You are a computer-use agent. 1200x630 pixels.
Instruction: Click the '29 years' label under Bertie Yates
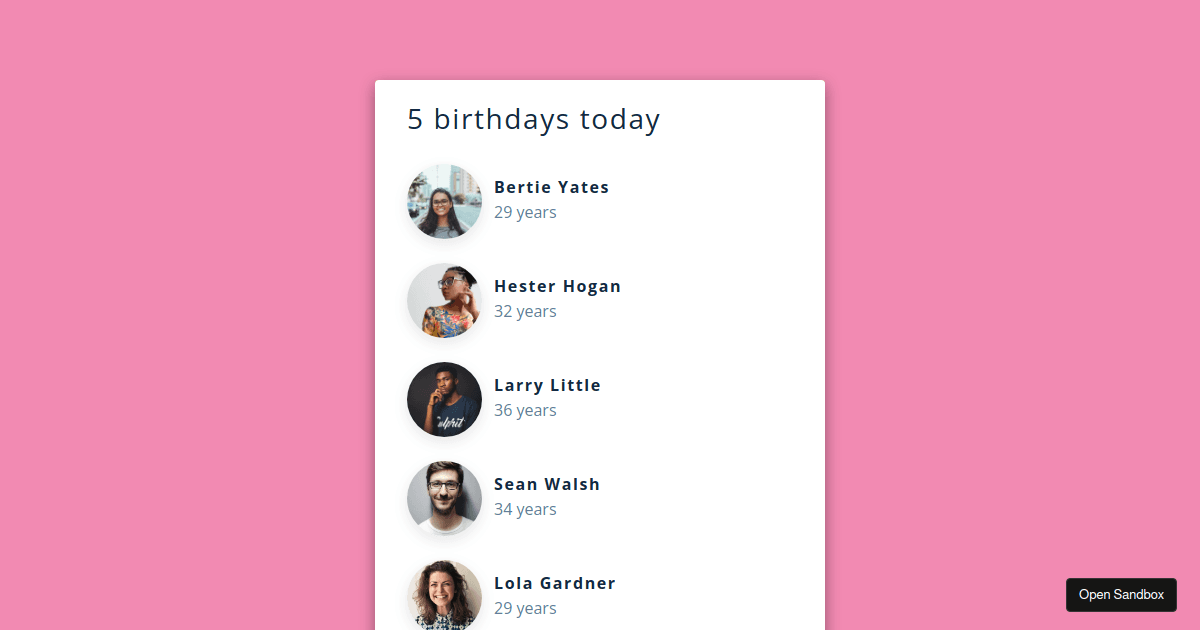point(525,212)
